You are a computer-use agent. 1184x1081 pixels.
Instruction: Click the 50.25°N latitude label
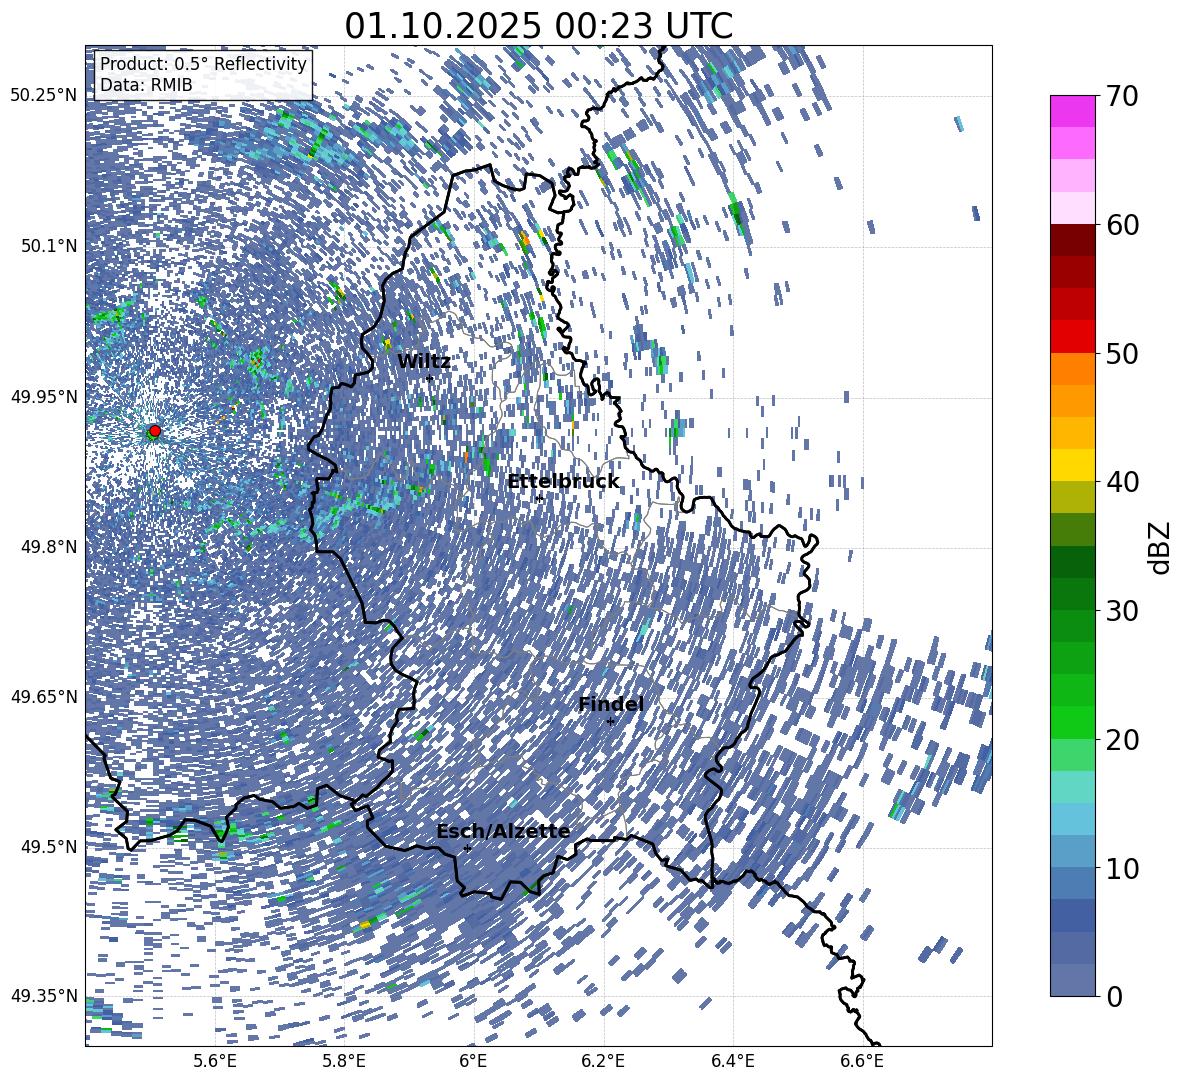(44, 96)
